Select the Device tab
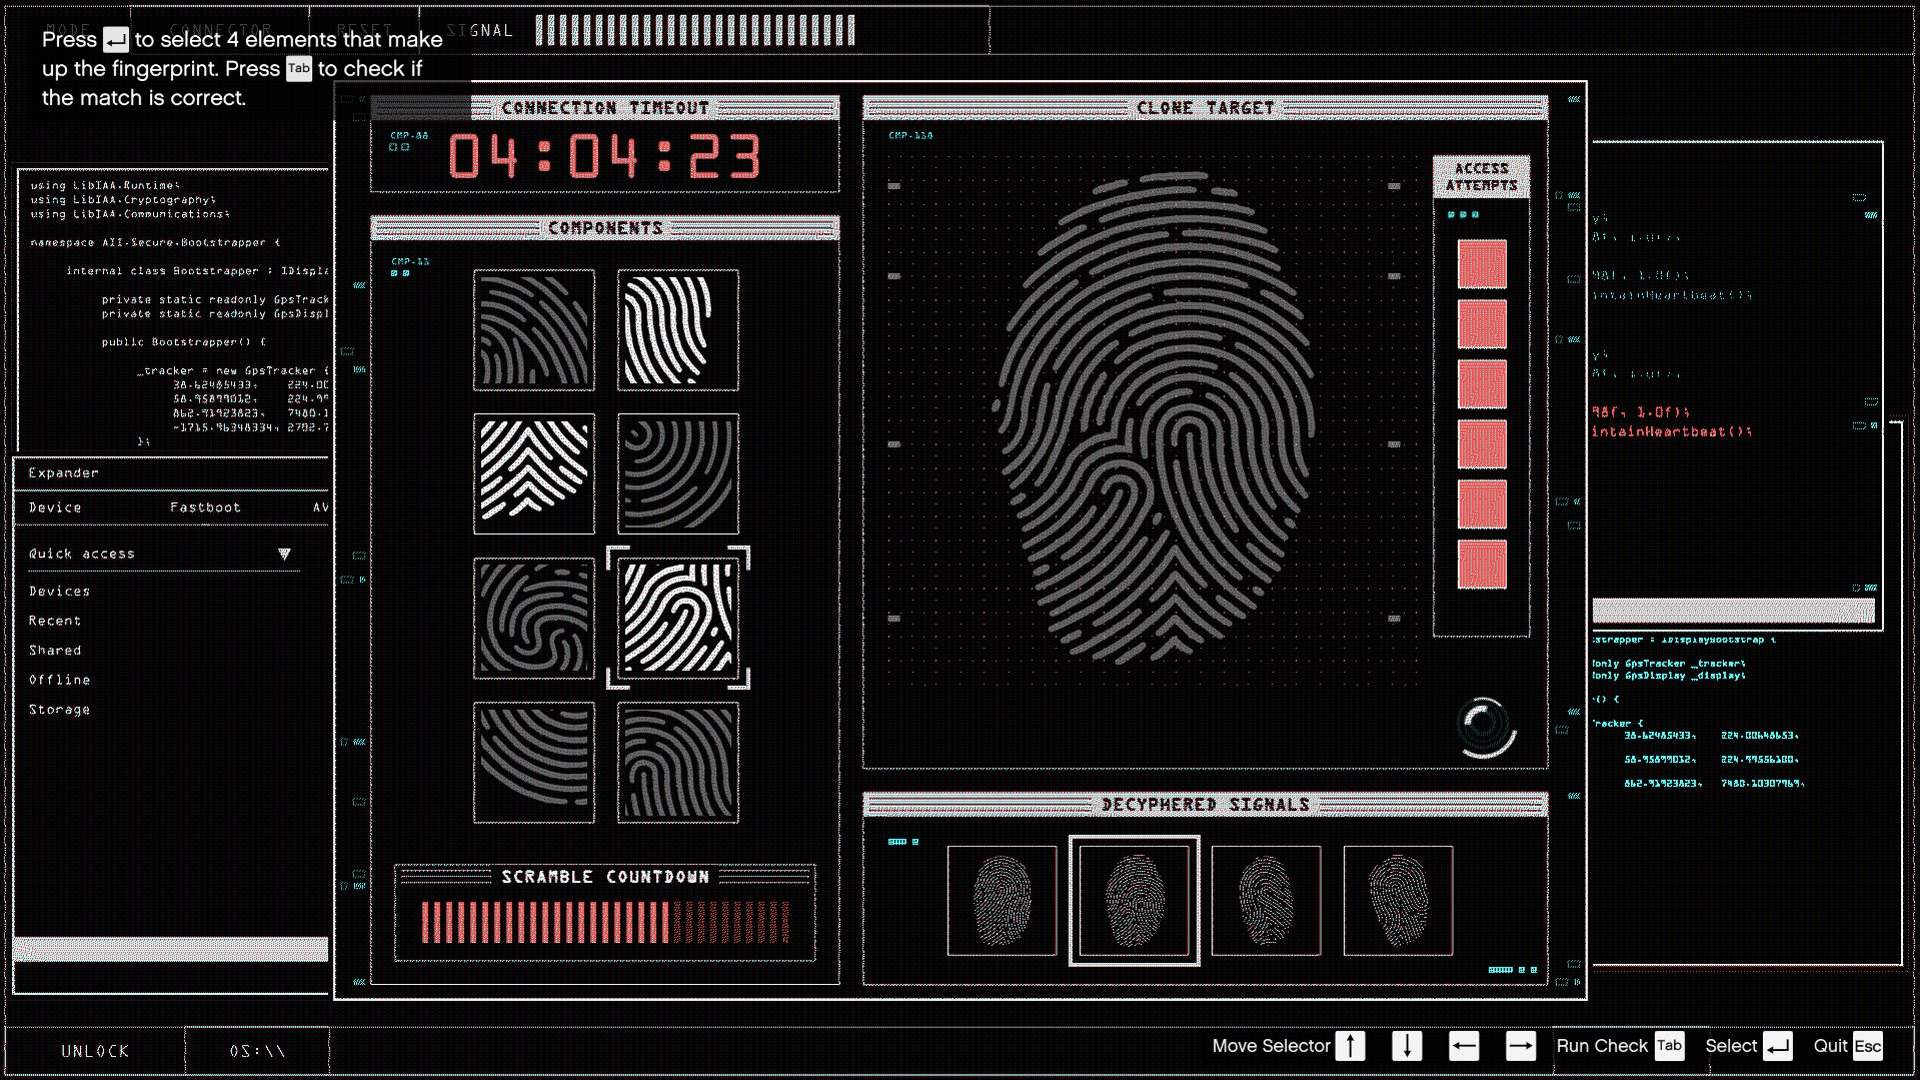Screen dimensions: 1920x1080 [x=55, y=508]
